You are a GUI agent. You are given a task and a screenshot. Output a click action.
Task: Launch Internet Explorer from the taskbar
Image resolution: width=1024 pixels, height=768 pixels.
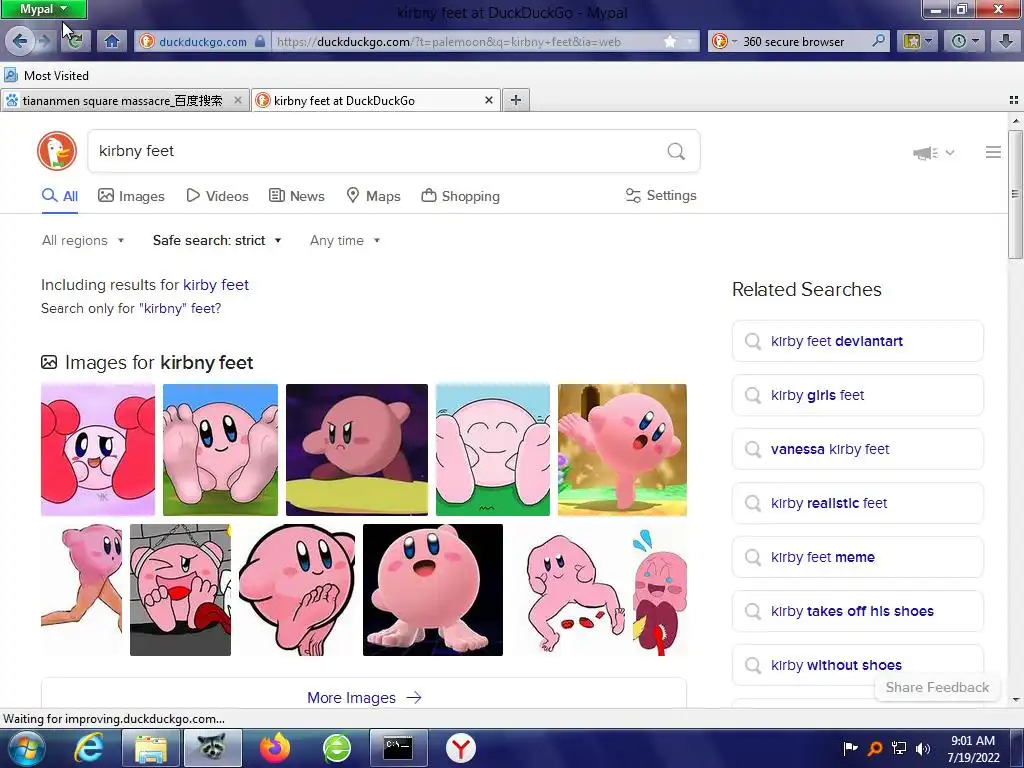(89, 748)
